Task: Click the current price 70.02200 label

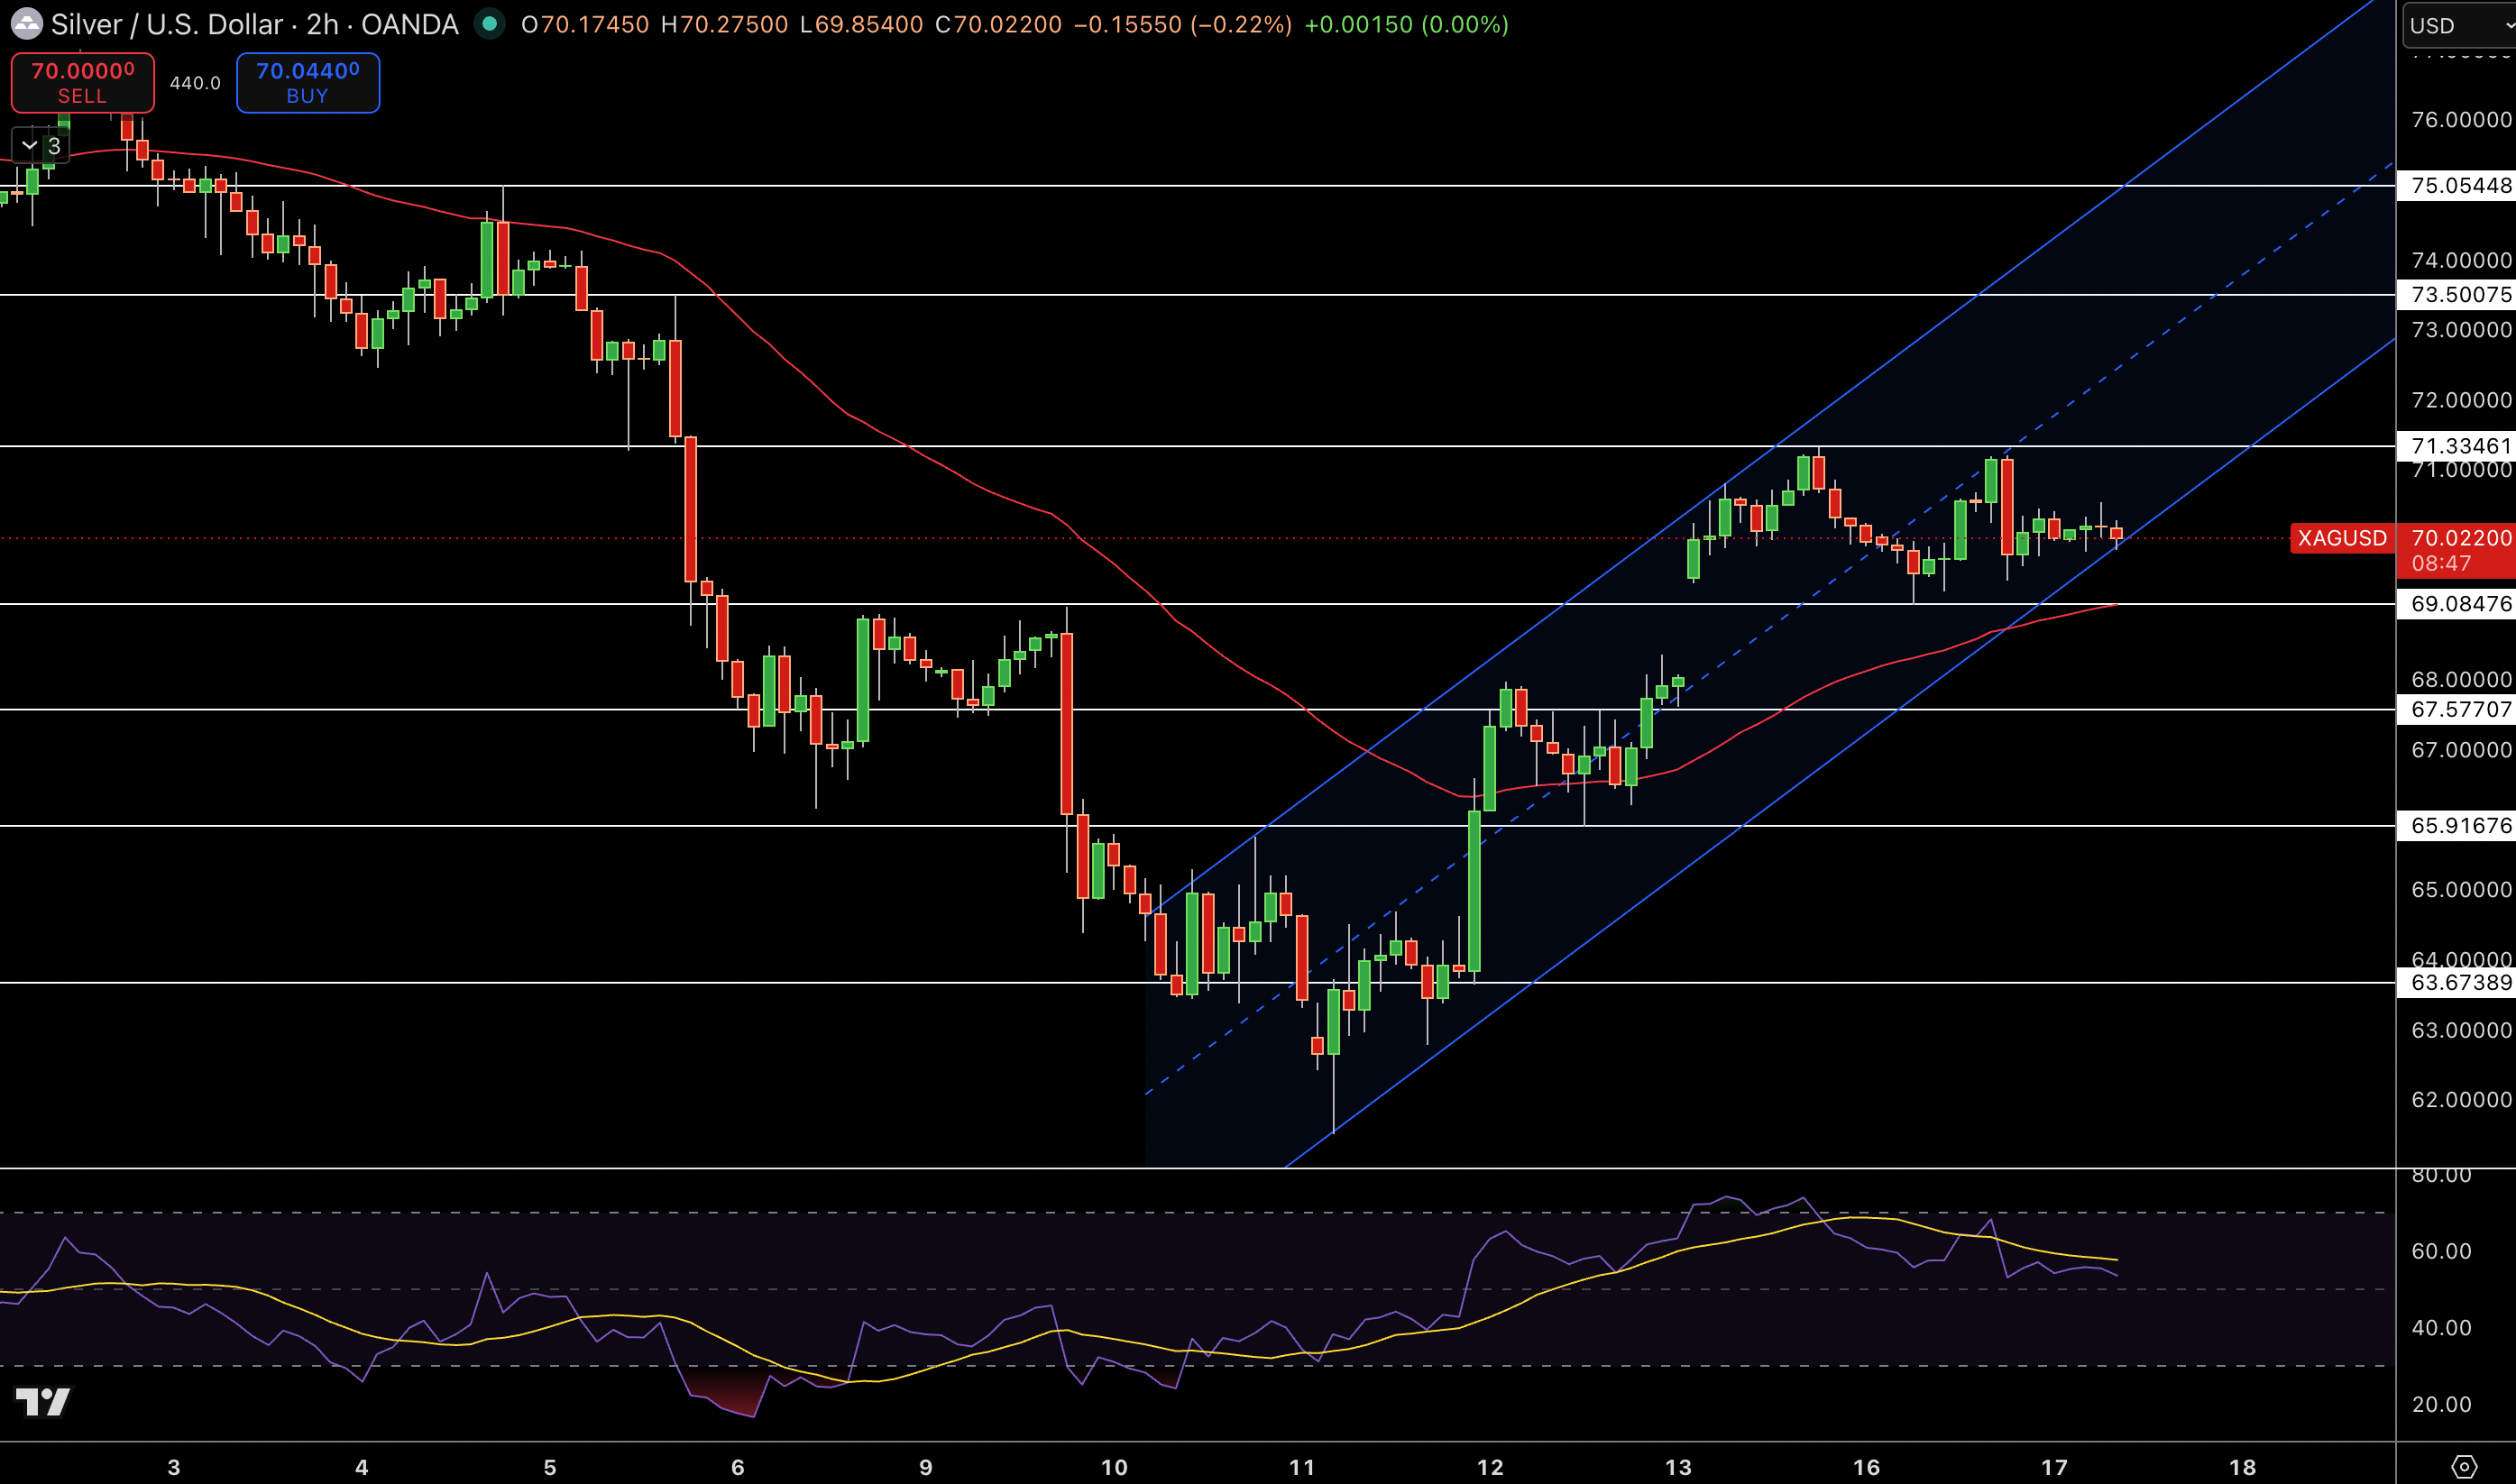Action: pos(2461,538)
